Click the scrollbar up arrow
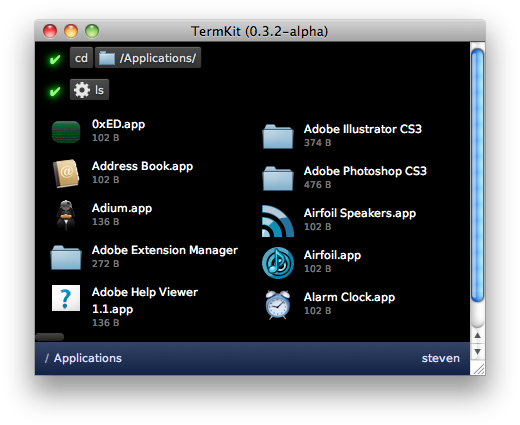 point(477,335)
